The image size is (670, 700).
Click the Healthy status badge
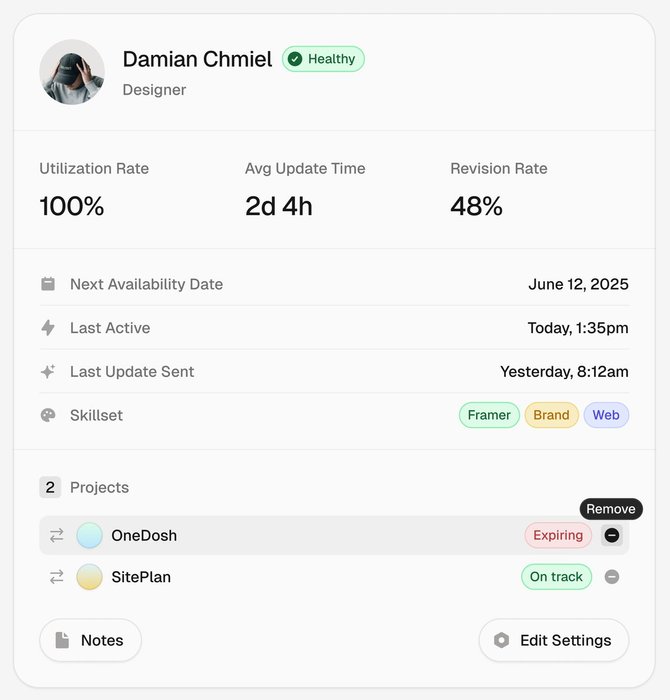coord(323,59)
